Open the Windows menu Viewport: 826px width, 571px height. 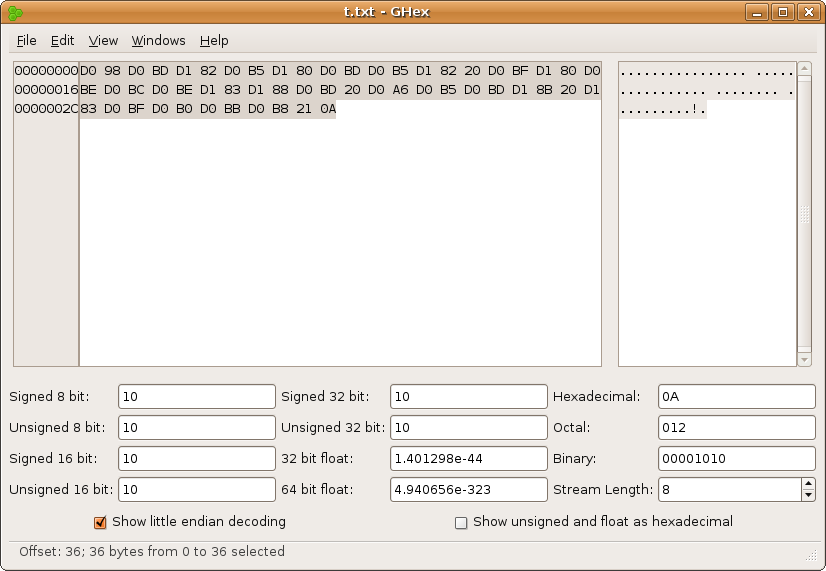point(158,41)
